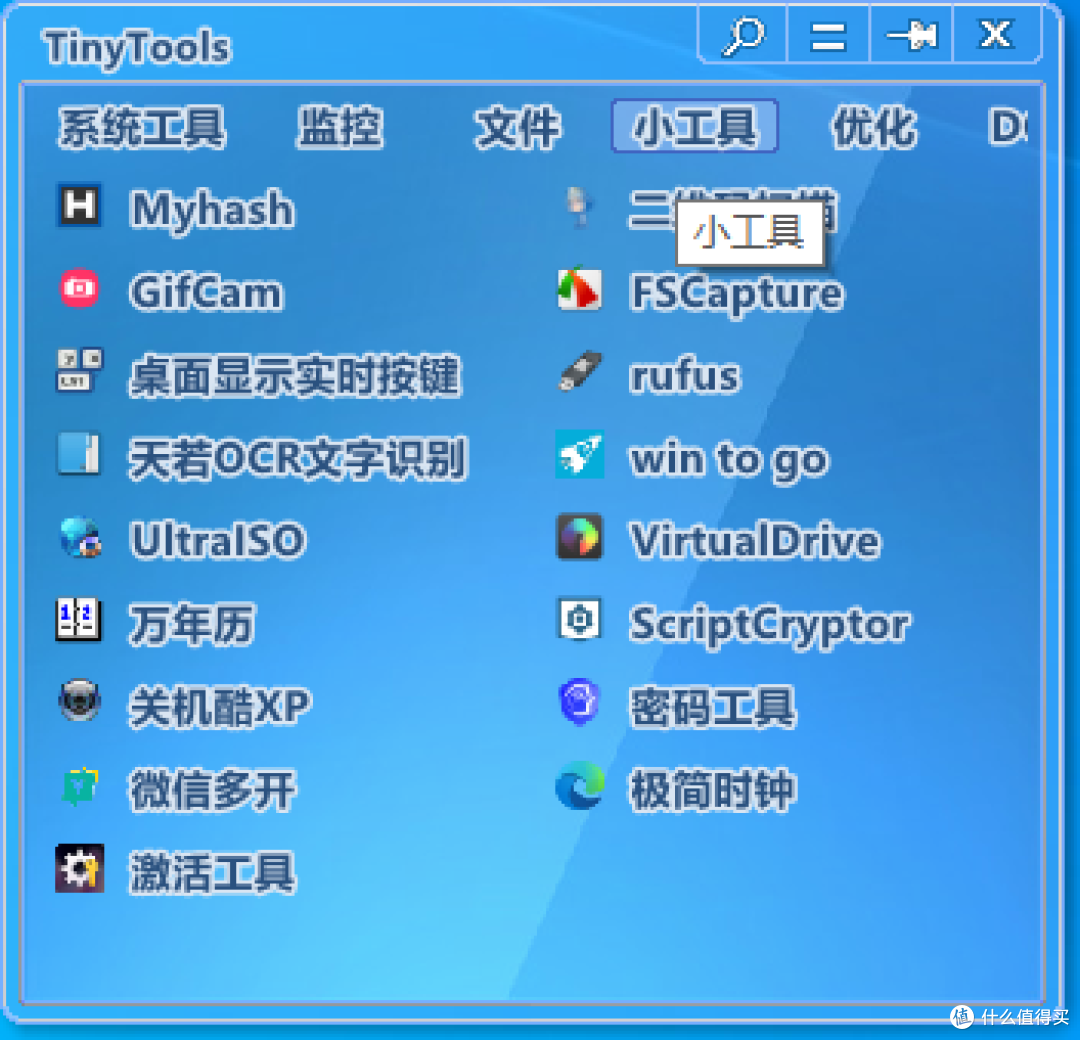Image resolution: width=1080 pixels, height=1040 pixels.
Task: Open 天若OCR文字识别 label
Action: (x=299, y=459)
